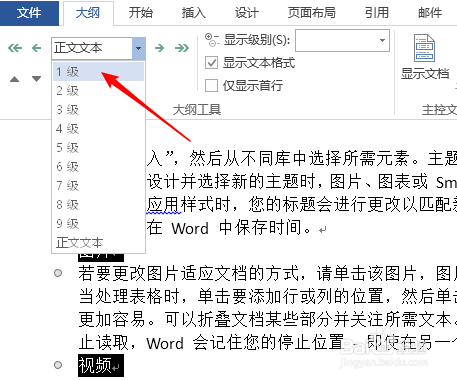Image resolution: width=457 pixels, height=380 pixels.
Task: Enable 仅显示首行 checkbox
Action: coord(212,85)
